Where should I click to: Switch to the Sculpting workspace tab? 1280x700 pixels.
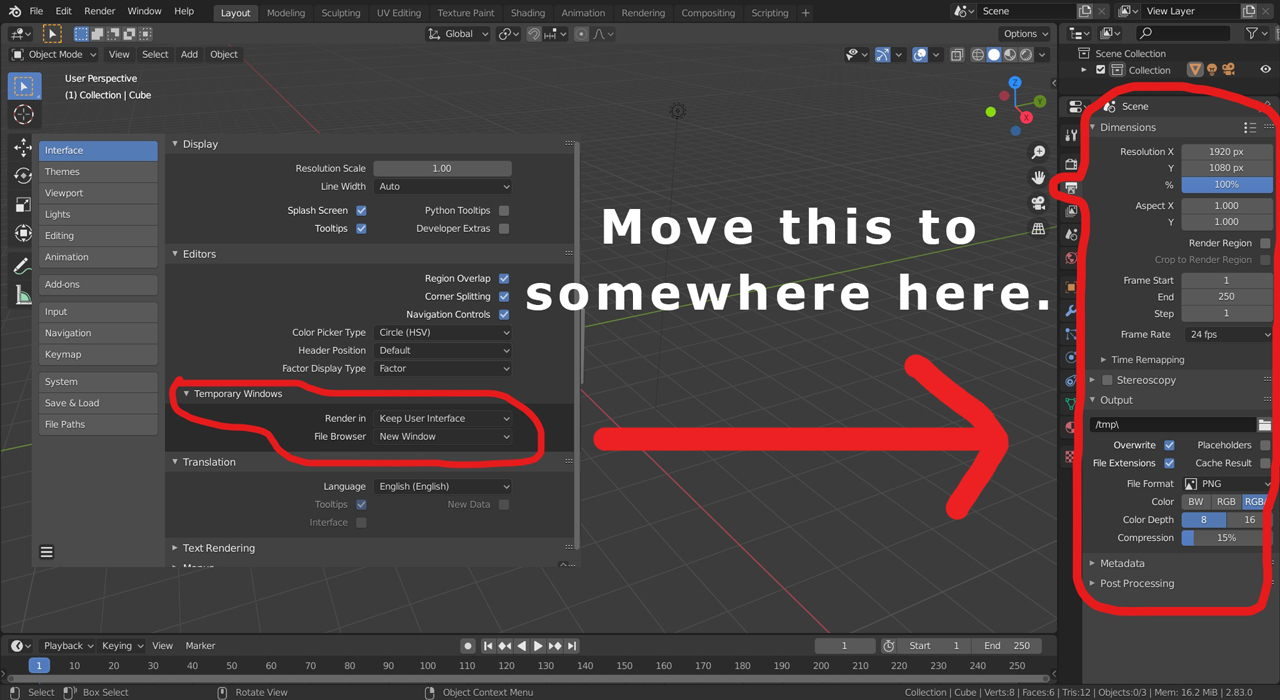[340, 13]
